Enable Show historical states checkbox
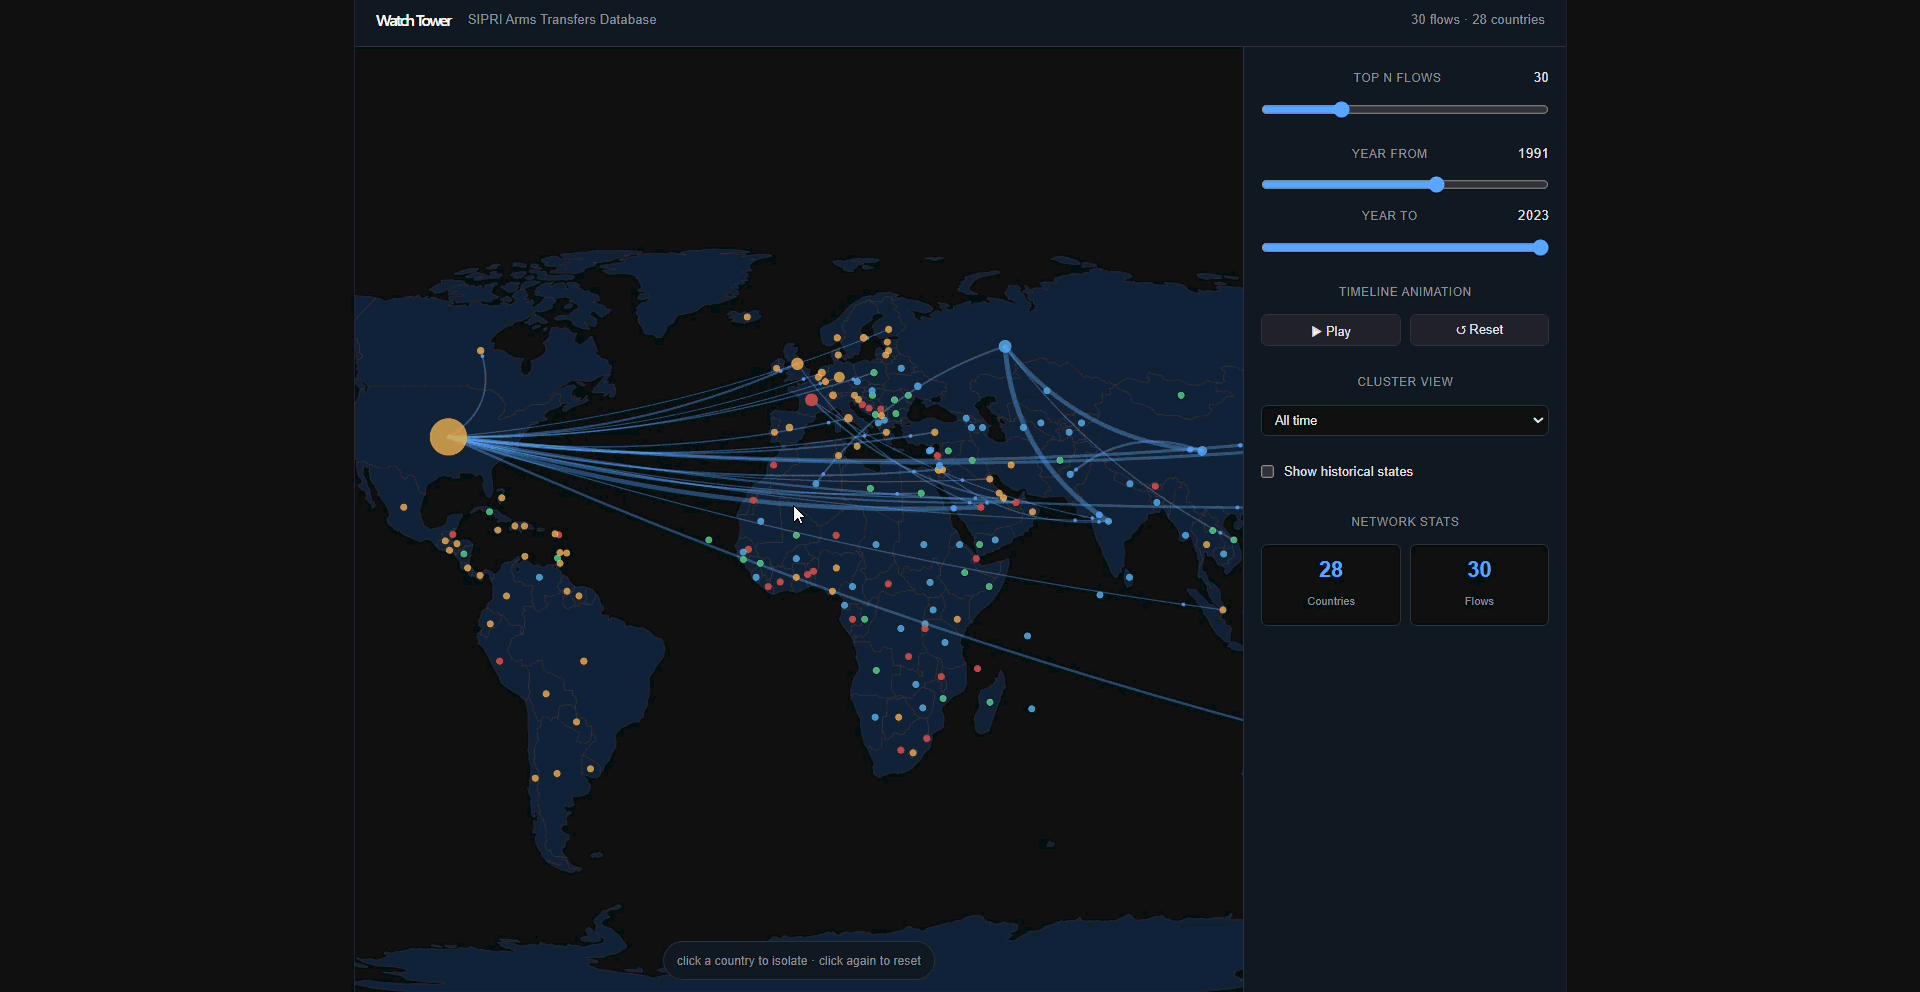 pos(1267,471)
